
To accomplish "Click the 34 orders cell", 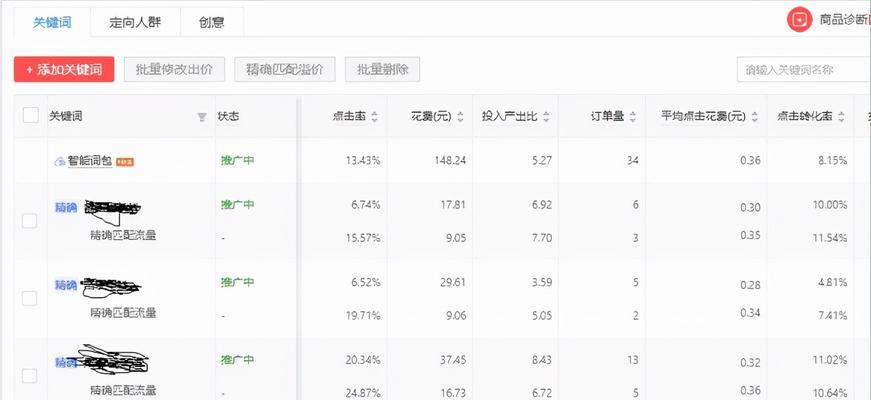I will pos(633,161).
